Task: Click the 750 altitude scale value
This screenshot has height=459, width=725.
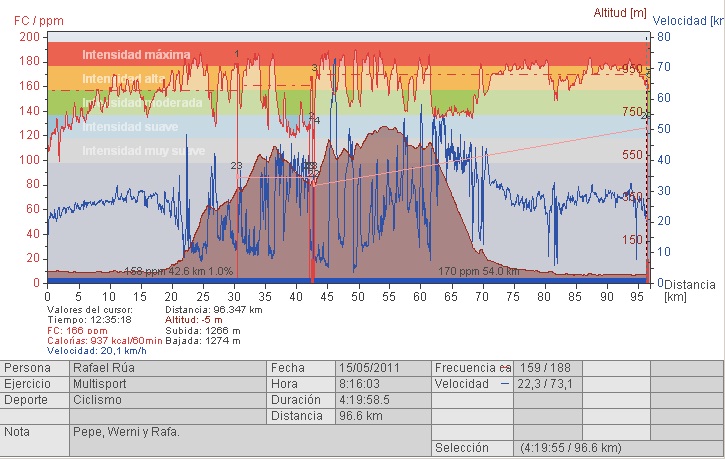Action: click(632, 111)
